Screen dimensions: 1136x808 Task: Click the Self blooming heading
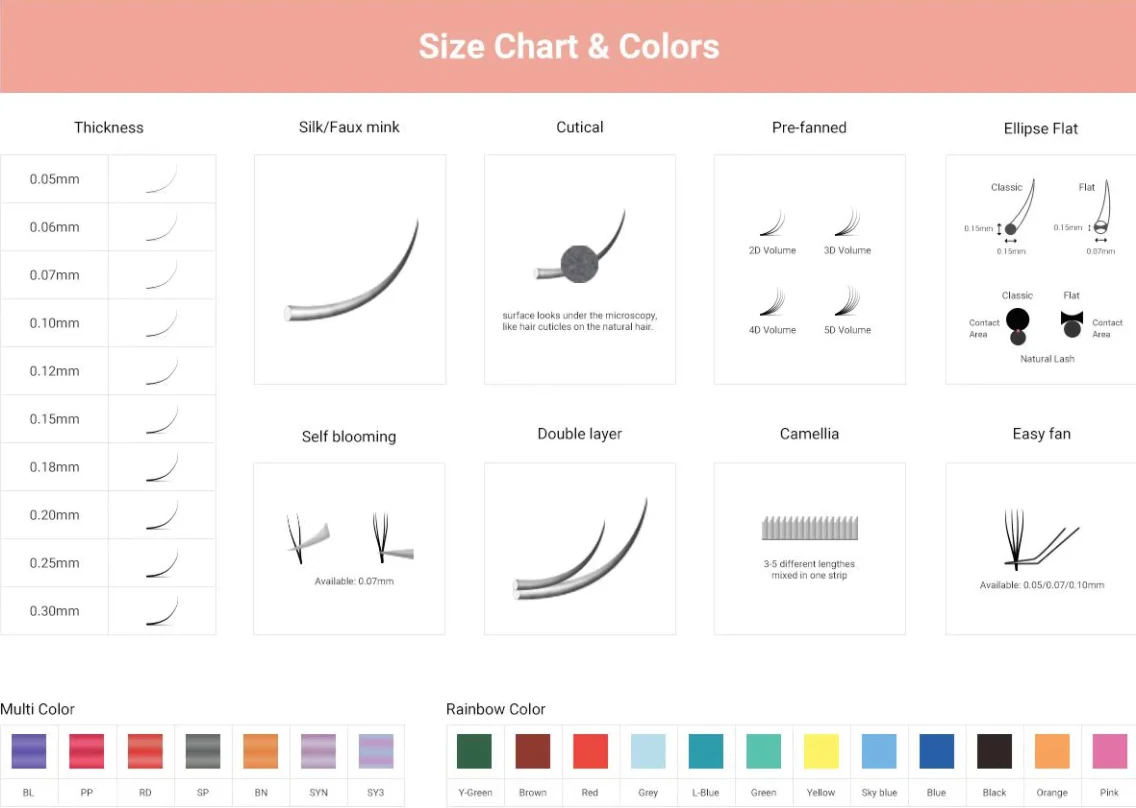(349, 436)
